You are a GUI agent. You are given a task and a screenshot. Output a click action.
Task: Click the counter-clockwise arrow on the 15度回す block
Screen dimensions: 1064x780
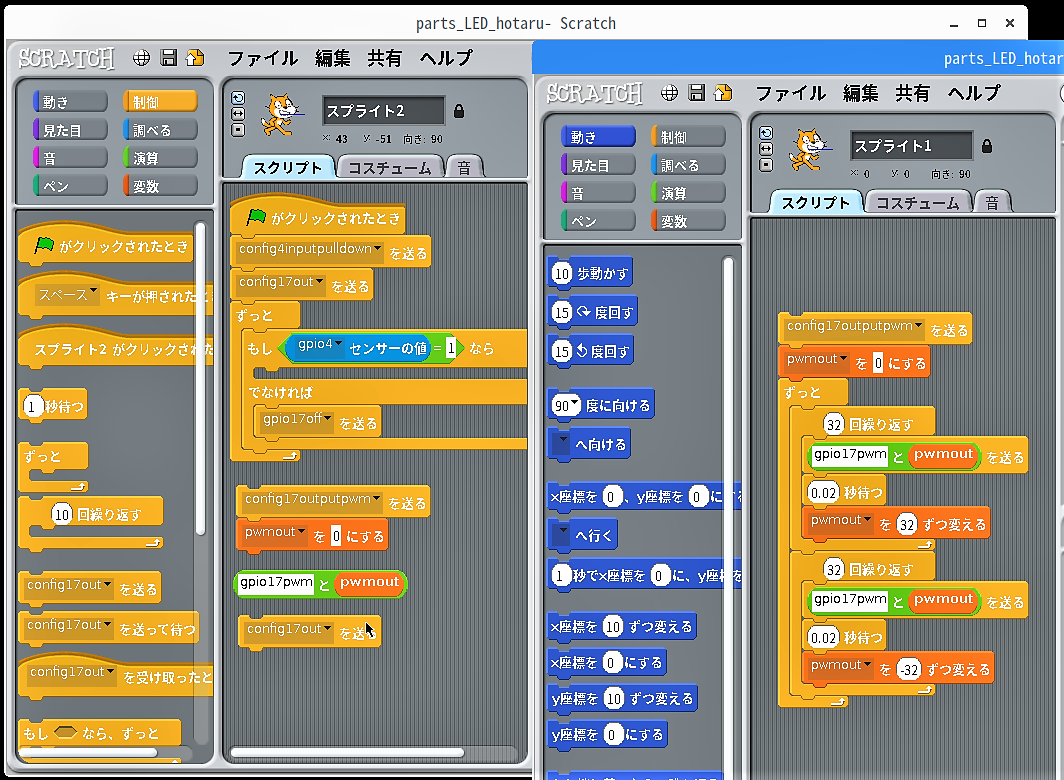tap(582, 351)
